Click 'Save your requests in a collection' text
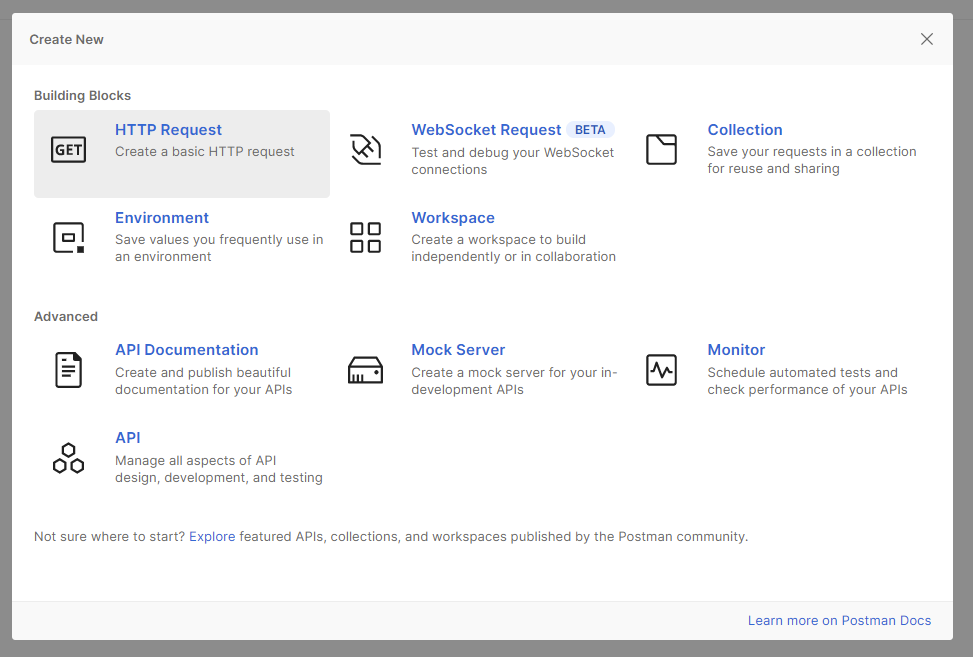This screenshot has width=973, height=657. click(x=812, y=160)
